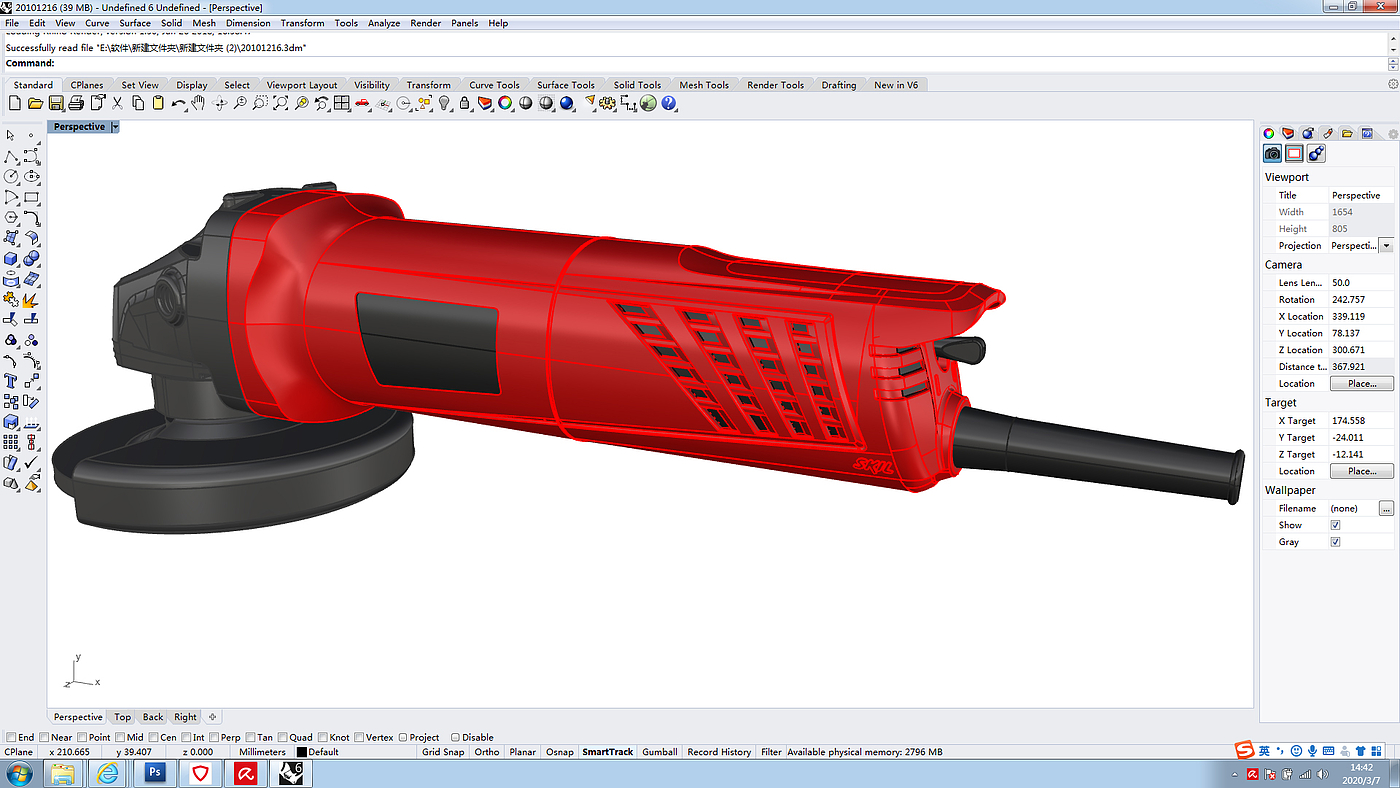Image resolution: width=1400 pixels, height=788 pixels.
Task: Click the Default layer color swatch
Action: (x=301, y=752)
